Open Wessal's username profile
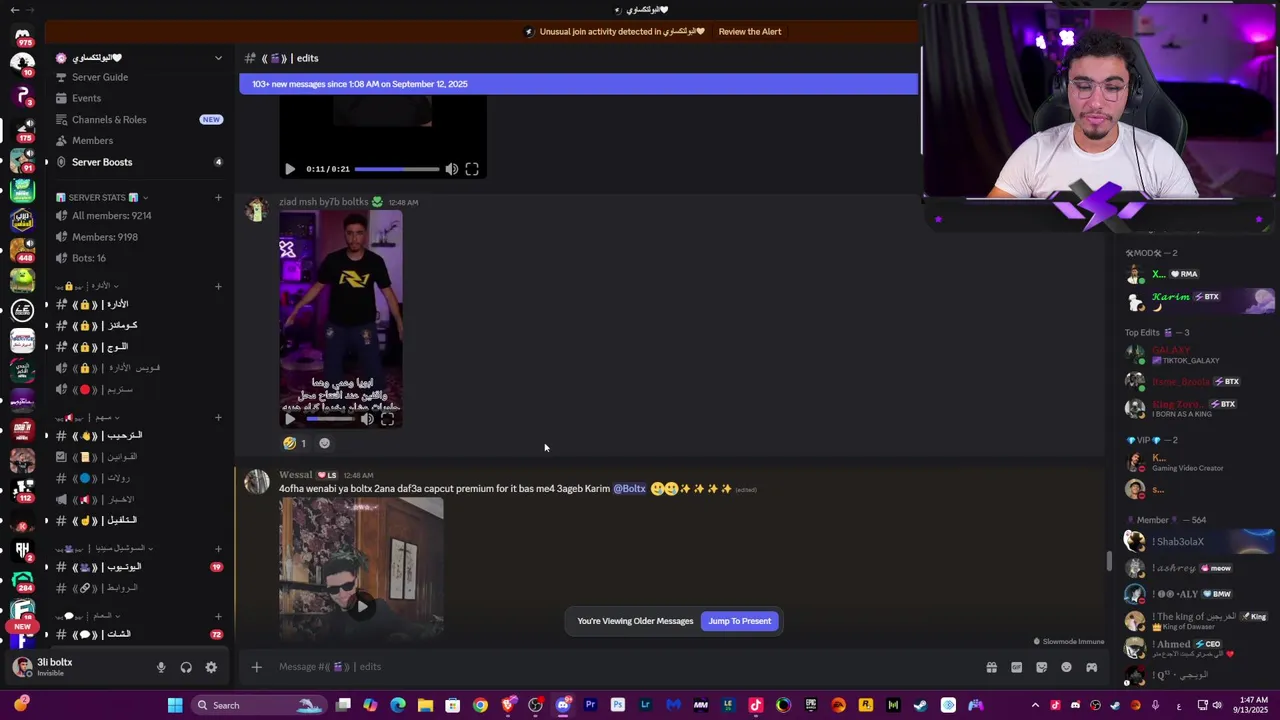 pos(296,475)
